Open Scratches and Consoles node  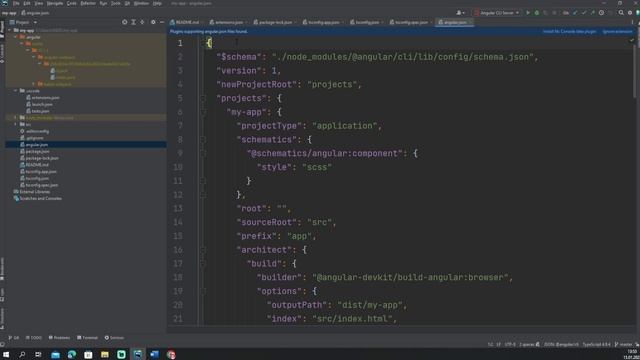coord(38,198)
